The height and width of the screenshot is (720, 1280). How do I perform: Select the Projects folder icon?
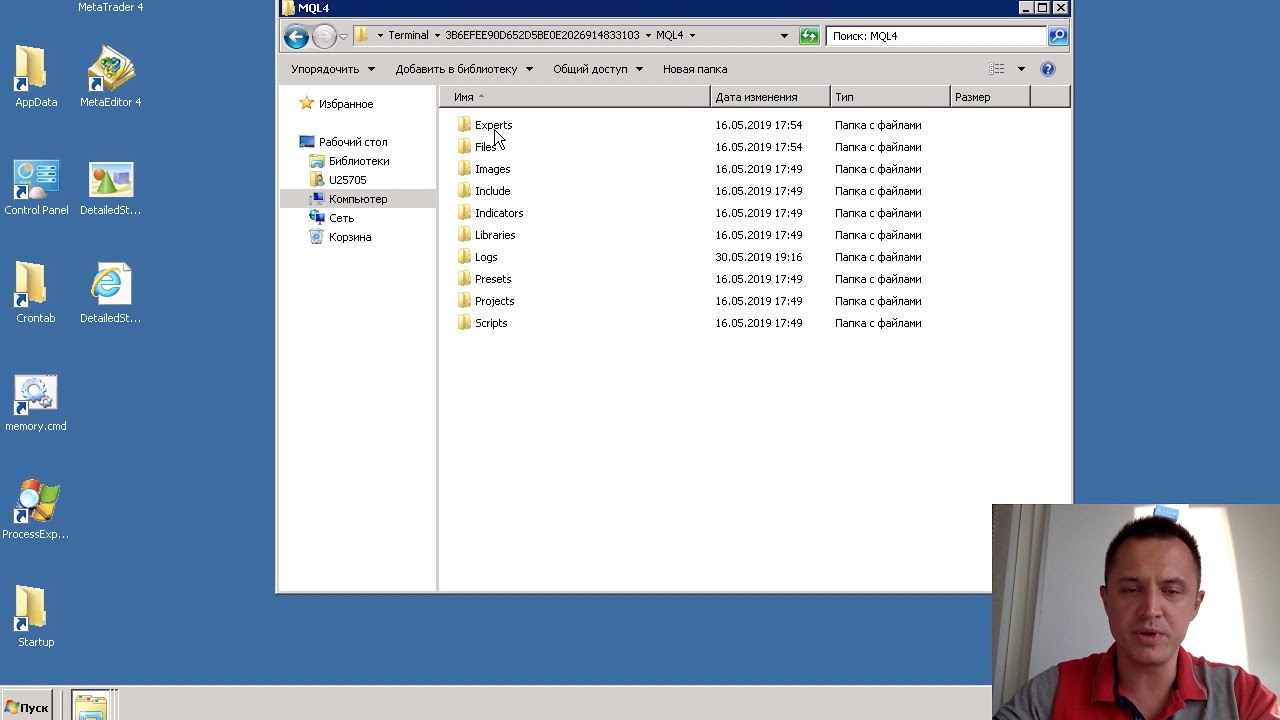(x=464, y=301)
